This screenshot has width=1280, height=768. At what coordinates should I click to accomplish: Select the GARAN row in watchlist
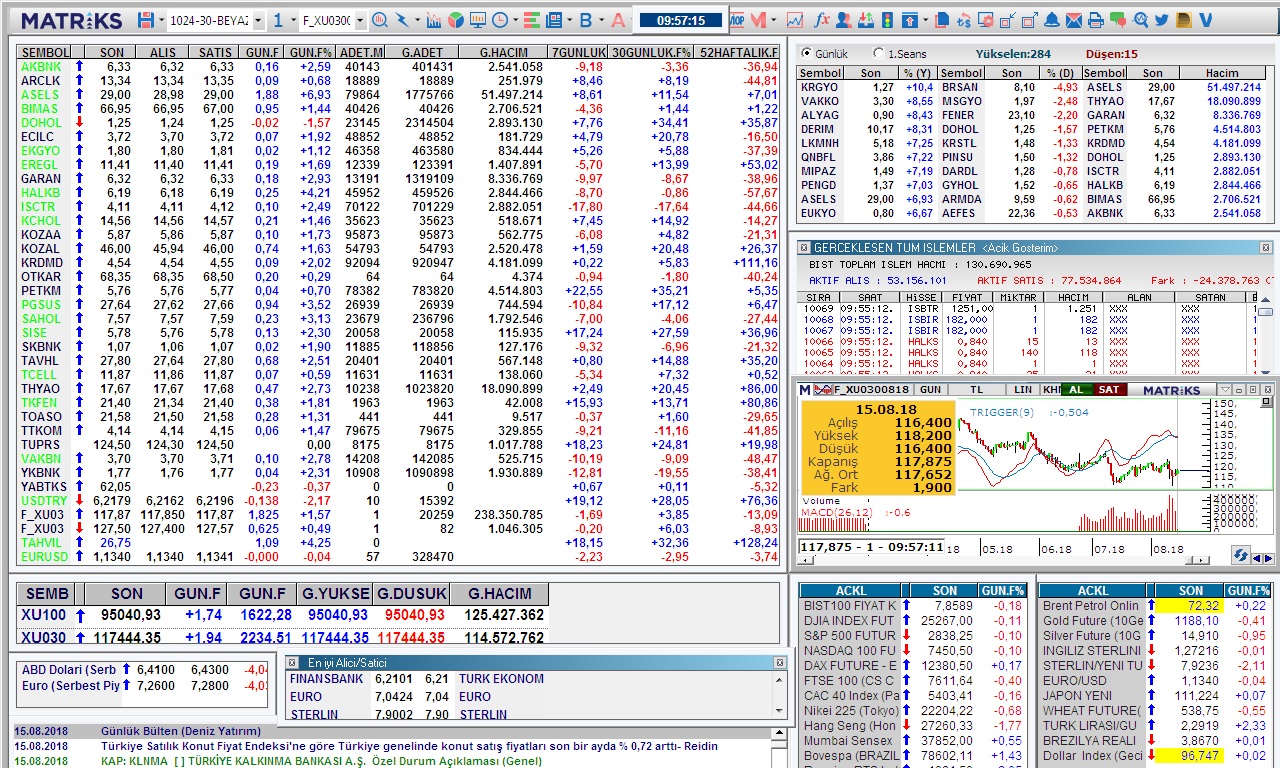[399, 179]
